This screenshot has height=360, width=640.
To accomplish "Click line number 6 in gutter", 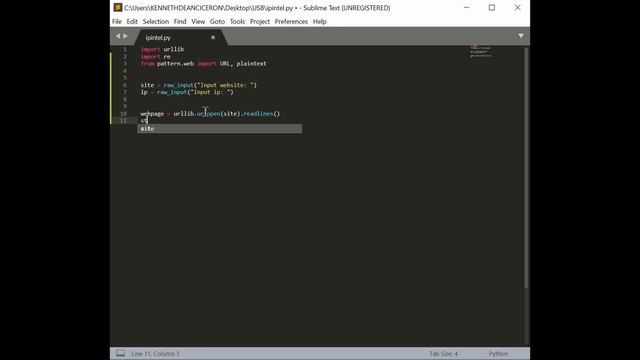I will (125, 85).
